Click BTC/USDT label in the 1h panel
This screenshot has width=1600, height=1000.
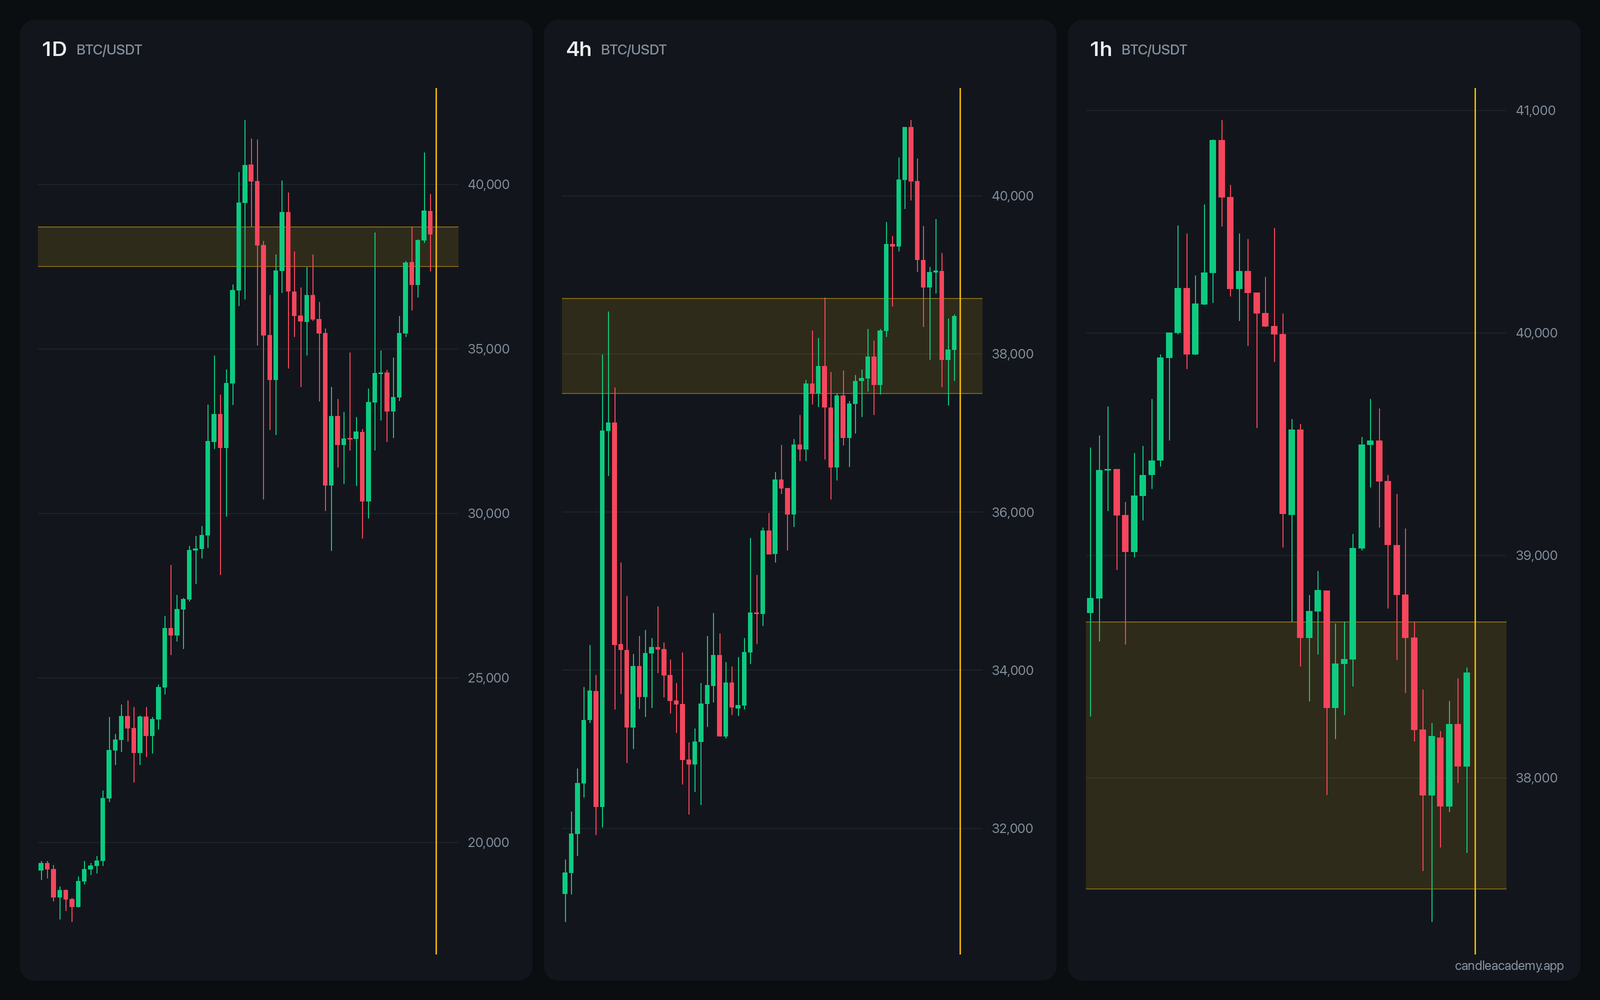point(1154,50)
